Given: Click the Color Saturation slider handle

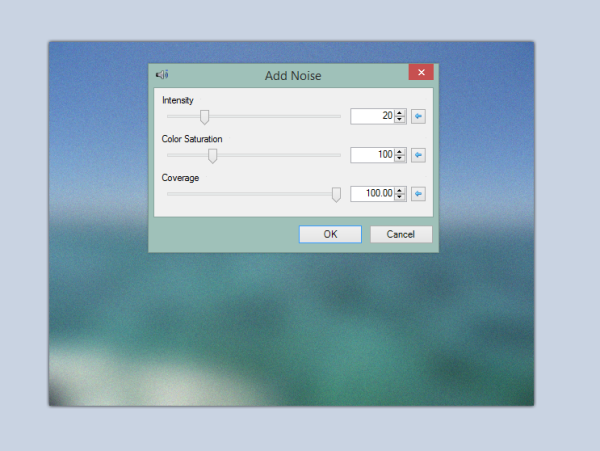Looking at the screenshot, I should pos(212,156).
